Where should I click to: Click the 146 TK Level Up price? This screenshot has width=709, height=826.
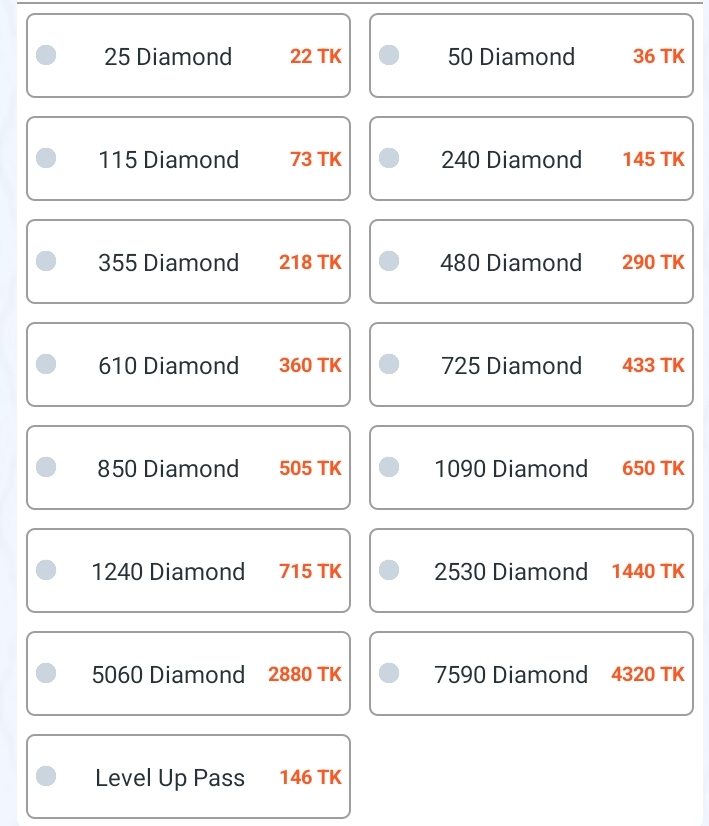click(x=310, y=778)
